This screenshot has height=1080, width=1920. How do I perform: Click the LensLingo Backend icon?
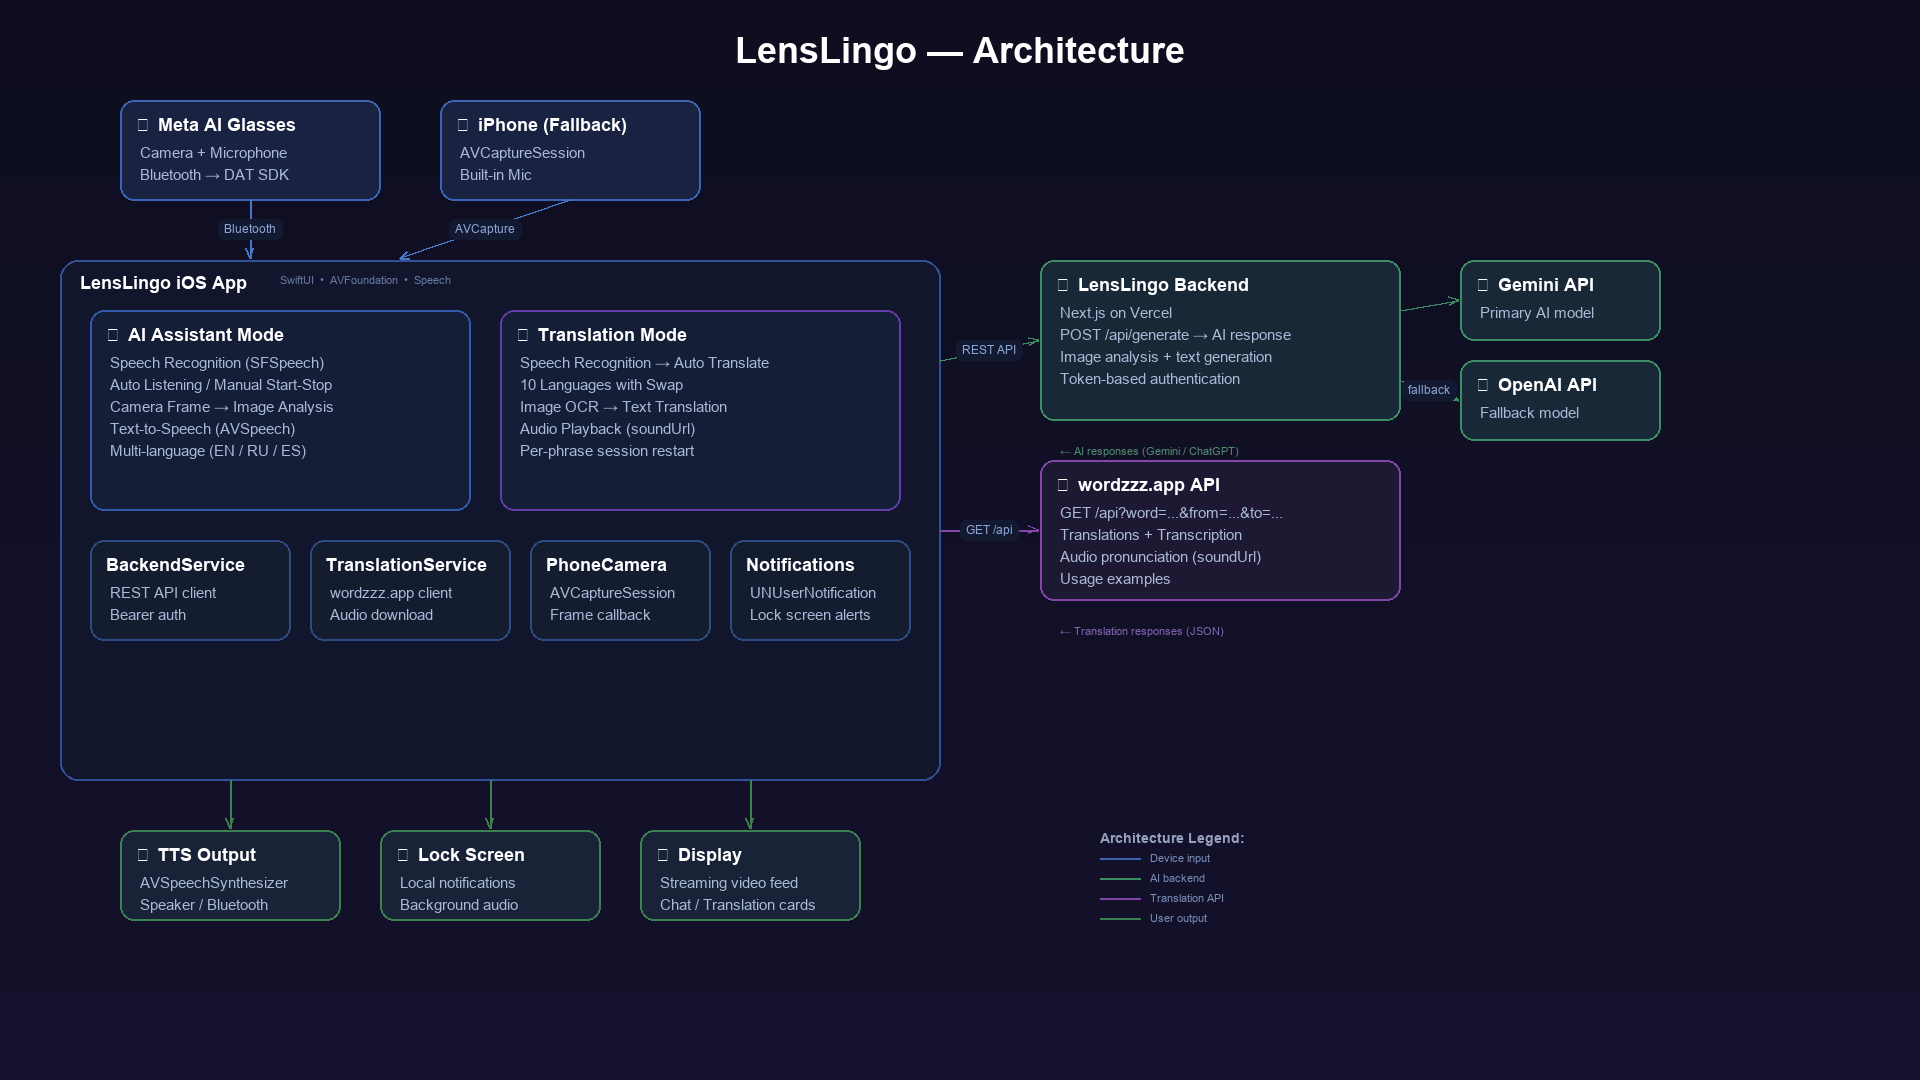[1063, 286]
